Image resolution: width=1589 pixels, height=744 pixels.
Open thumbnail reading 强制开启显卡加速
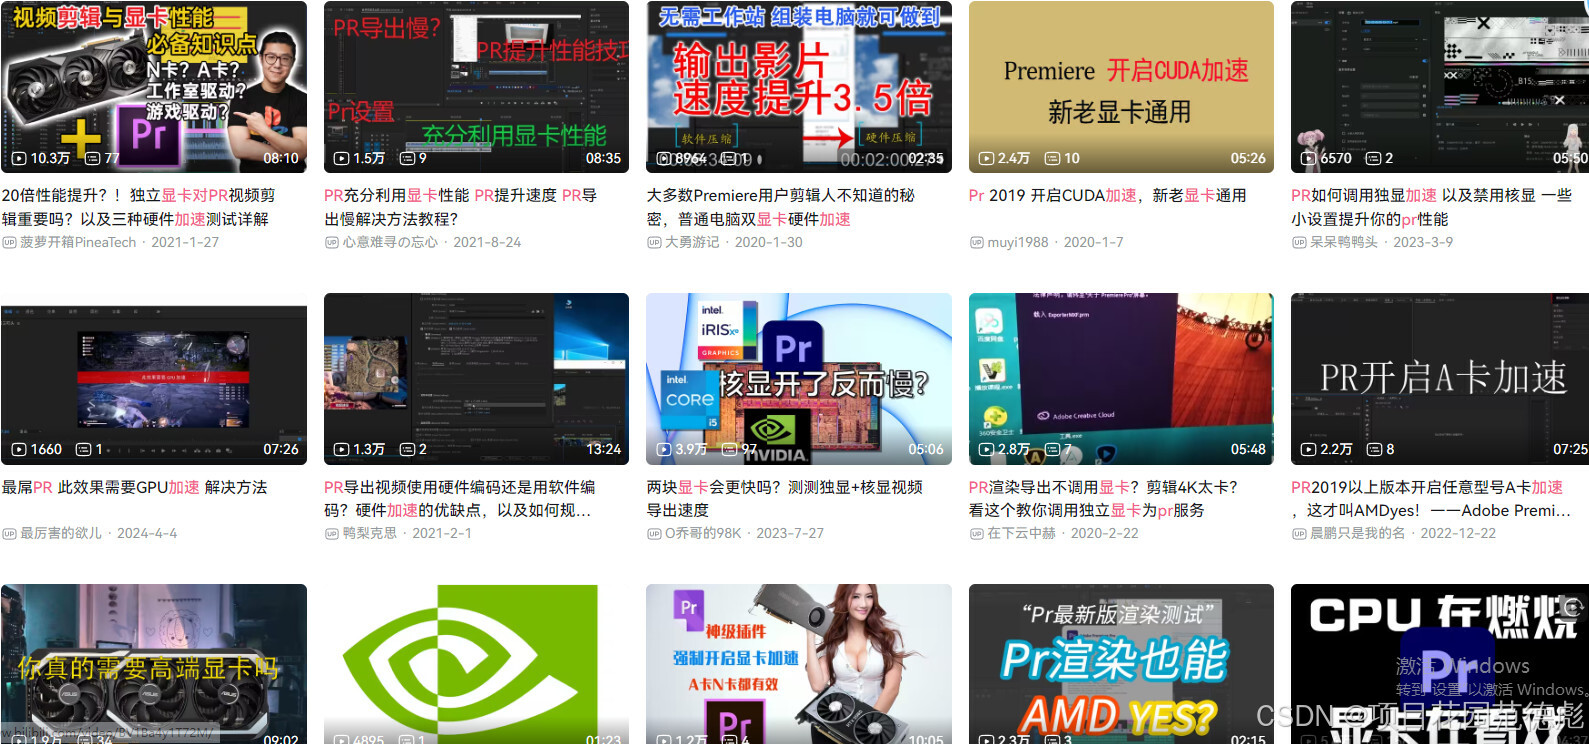(x=799, y=664)
